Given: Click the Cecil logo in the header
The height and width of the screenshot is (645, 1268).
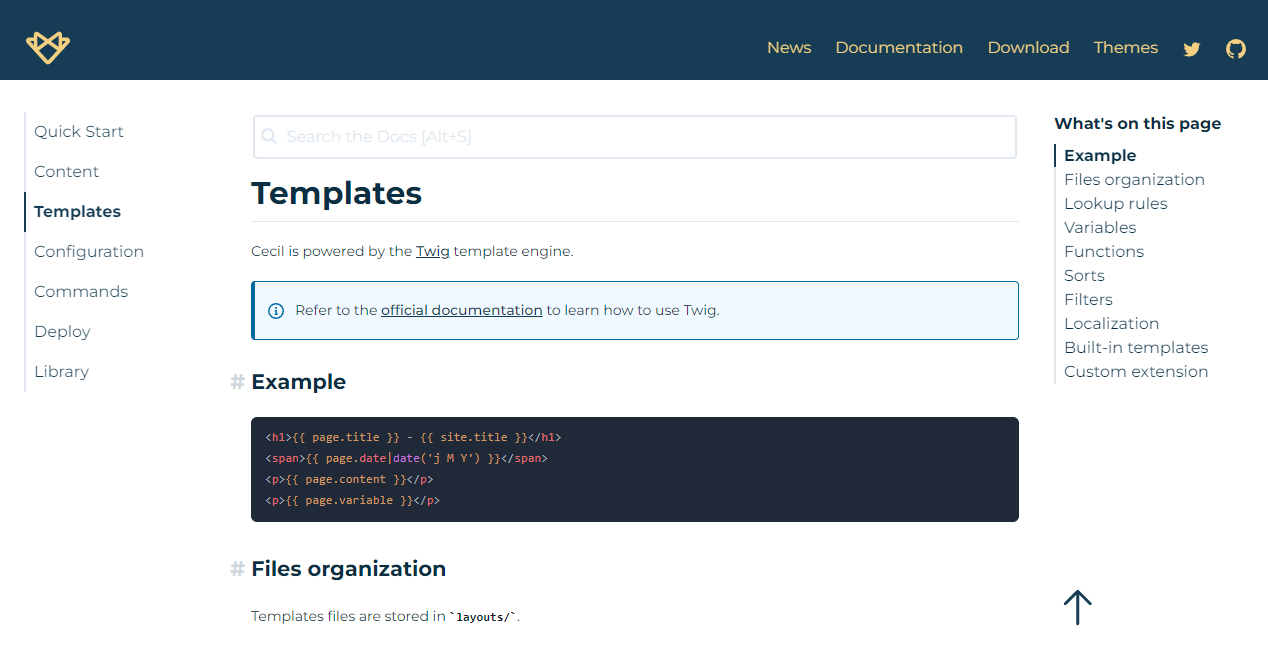Looking at the screenshot, I should [47, 46].
